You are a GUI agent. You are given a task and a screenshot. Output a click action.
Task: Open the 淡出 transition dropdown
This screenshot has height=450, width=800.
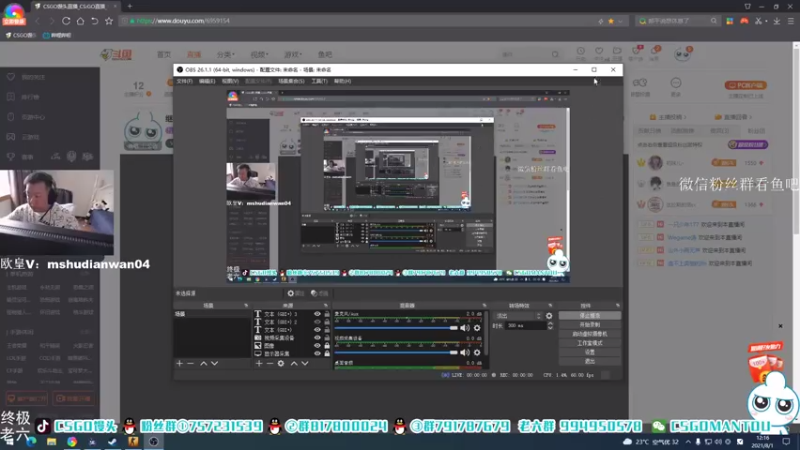click(518, 316)
